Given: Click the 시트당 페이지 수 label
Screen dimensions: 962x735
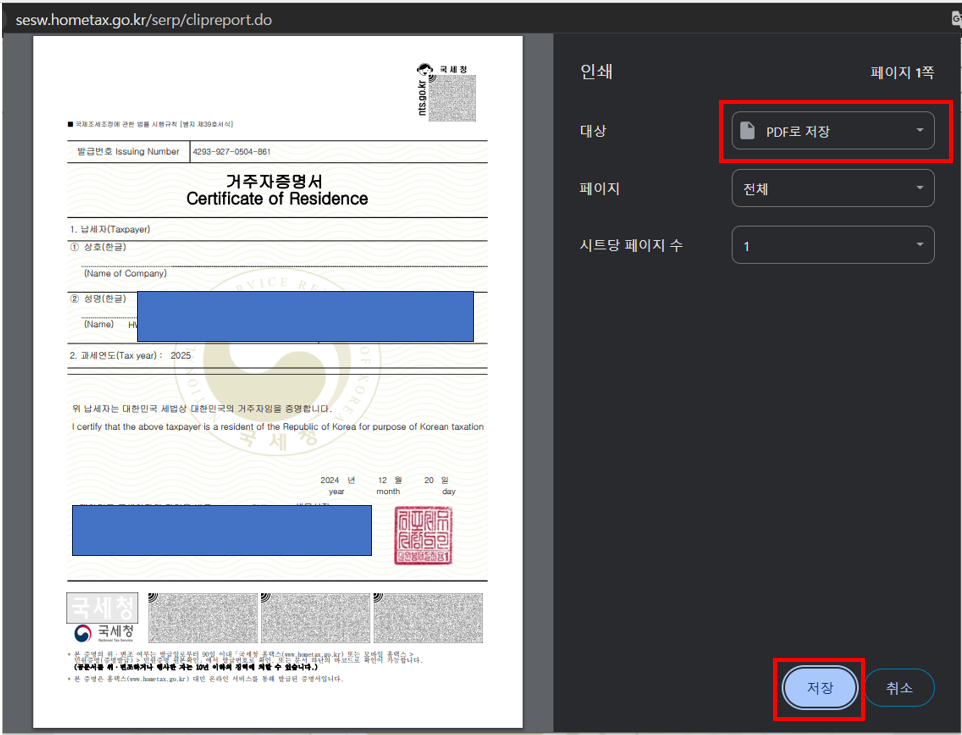Looking at the screenshot, I should pos(631,245).
